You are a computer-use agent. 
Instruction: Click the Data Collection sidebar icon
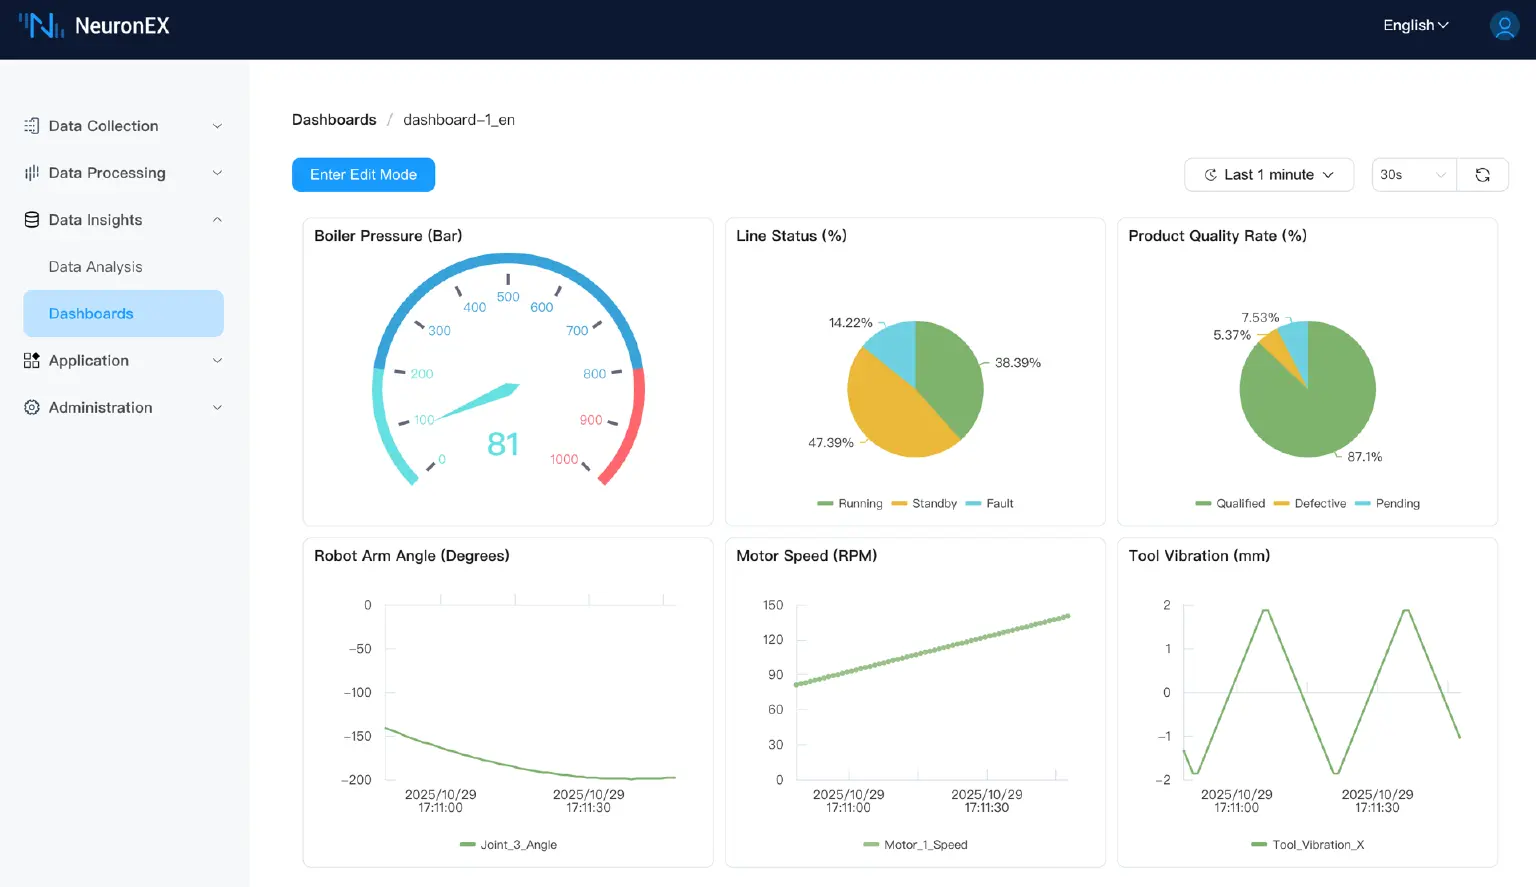coord(32,126)
